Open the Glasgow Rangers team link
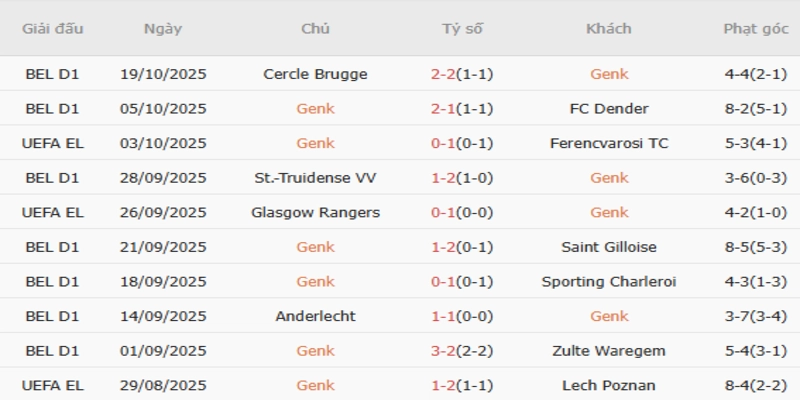This screenshot has width=800, height=400. [315, 212]
